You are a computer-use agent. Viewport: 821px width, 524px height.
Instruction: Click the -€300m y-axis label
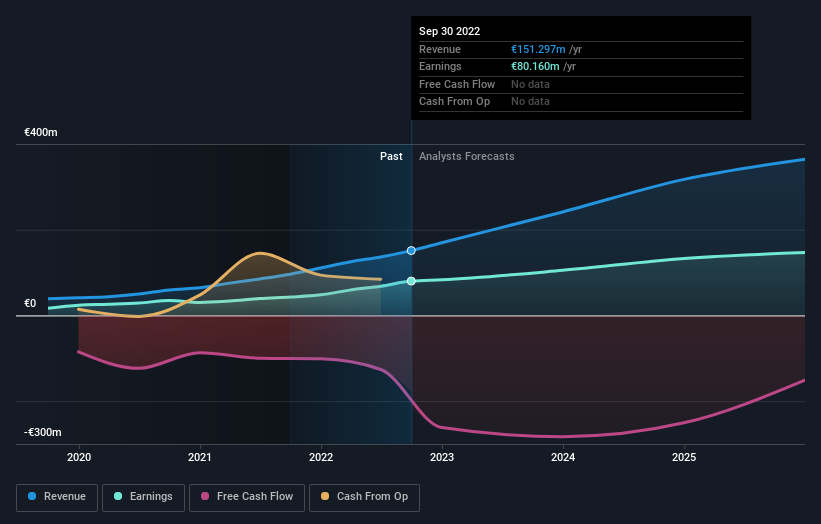click(43, 432)
